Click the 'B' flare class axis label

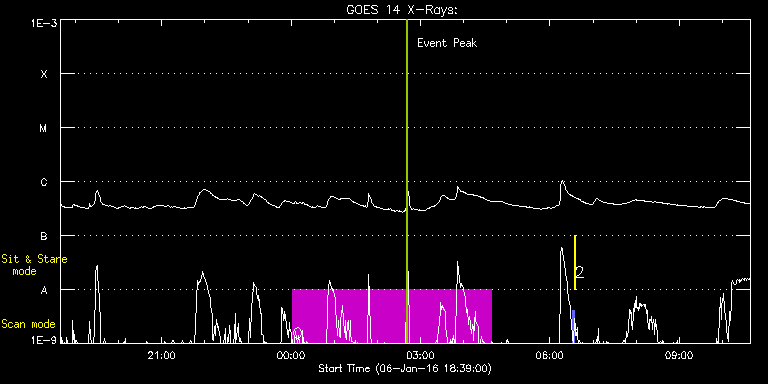44,236
